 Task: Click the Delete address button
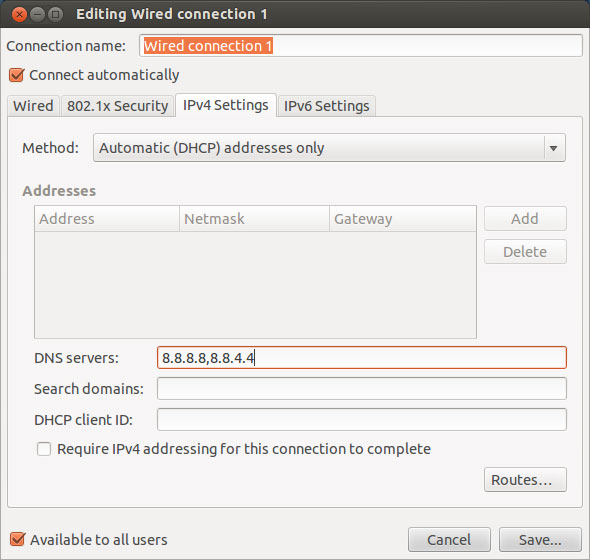pyautogui.click(x=525, y=251)
